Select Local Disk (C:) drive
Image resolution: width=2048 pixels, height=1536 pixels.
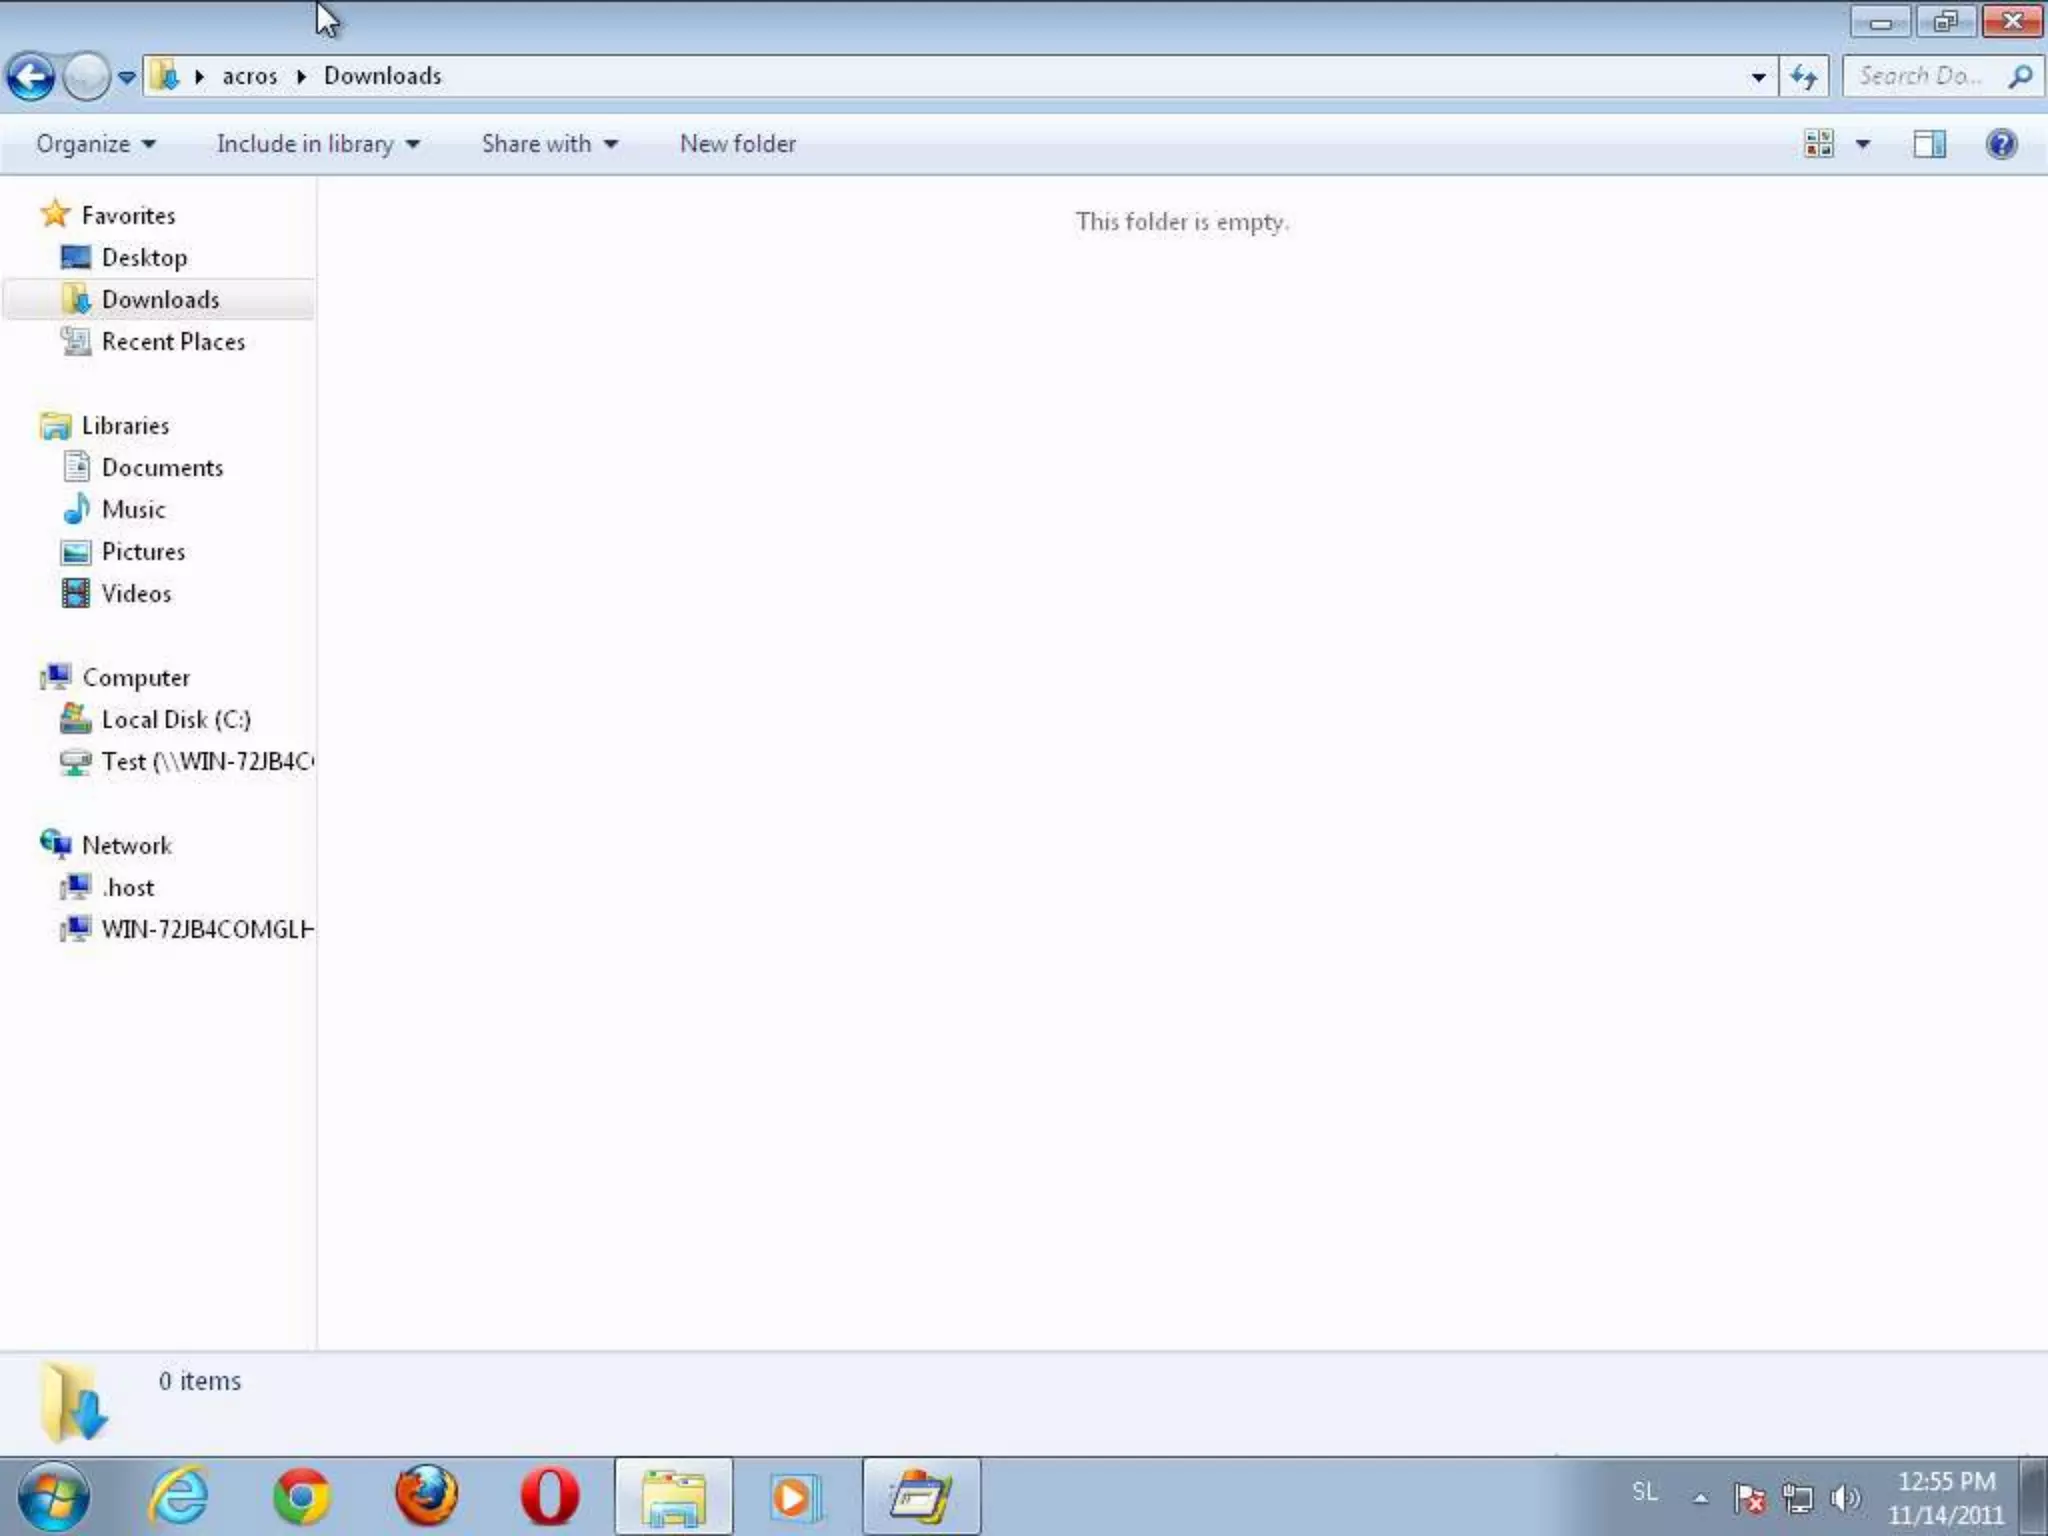[x=176, y=720]
